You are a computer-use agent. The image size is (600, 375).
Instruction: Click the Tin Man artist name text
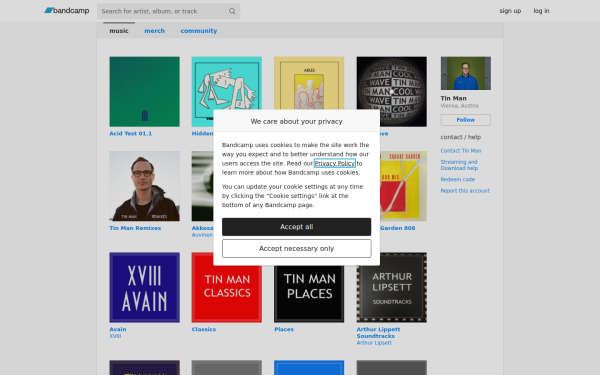click(x=453, y=98)
